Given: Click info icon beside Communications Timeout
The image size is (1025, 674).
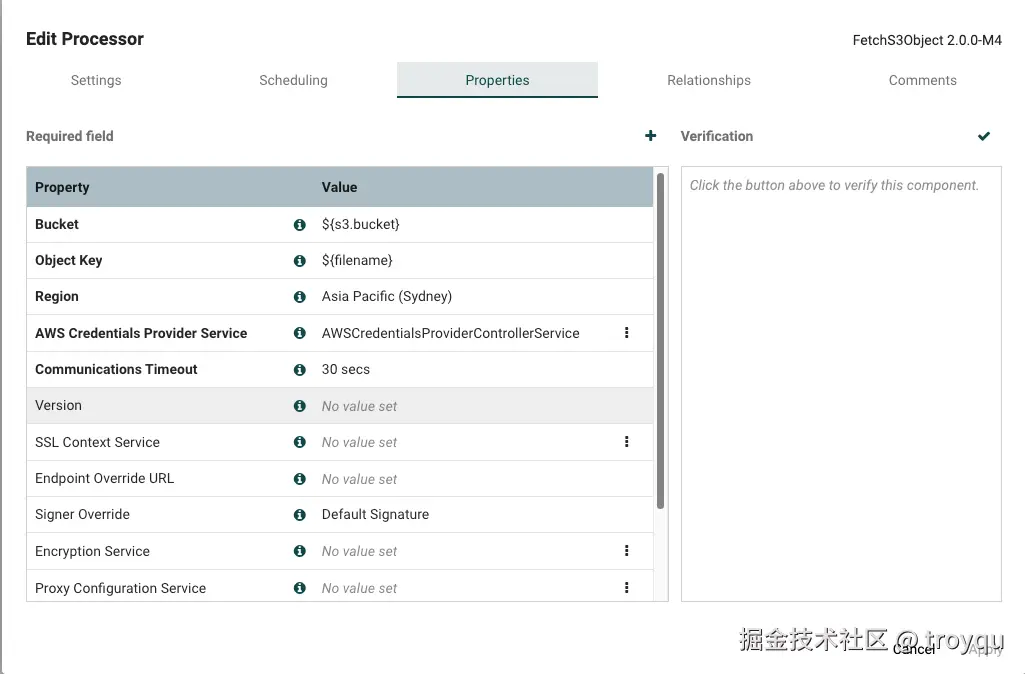Looking at the screenshot, I should pyautogui.click(x=299, y=370).
